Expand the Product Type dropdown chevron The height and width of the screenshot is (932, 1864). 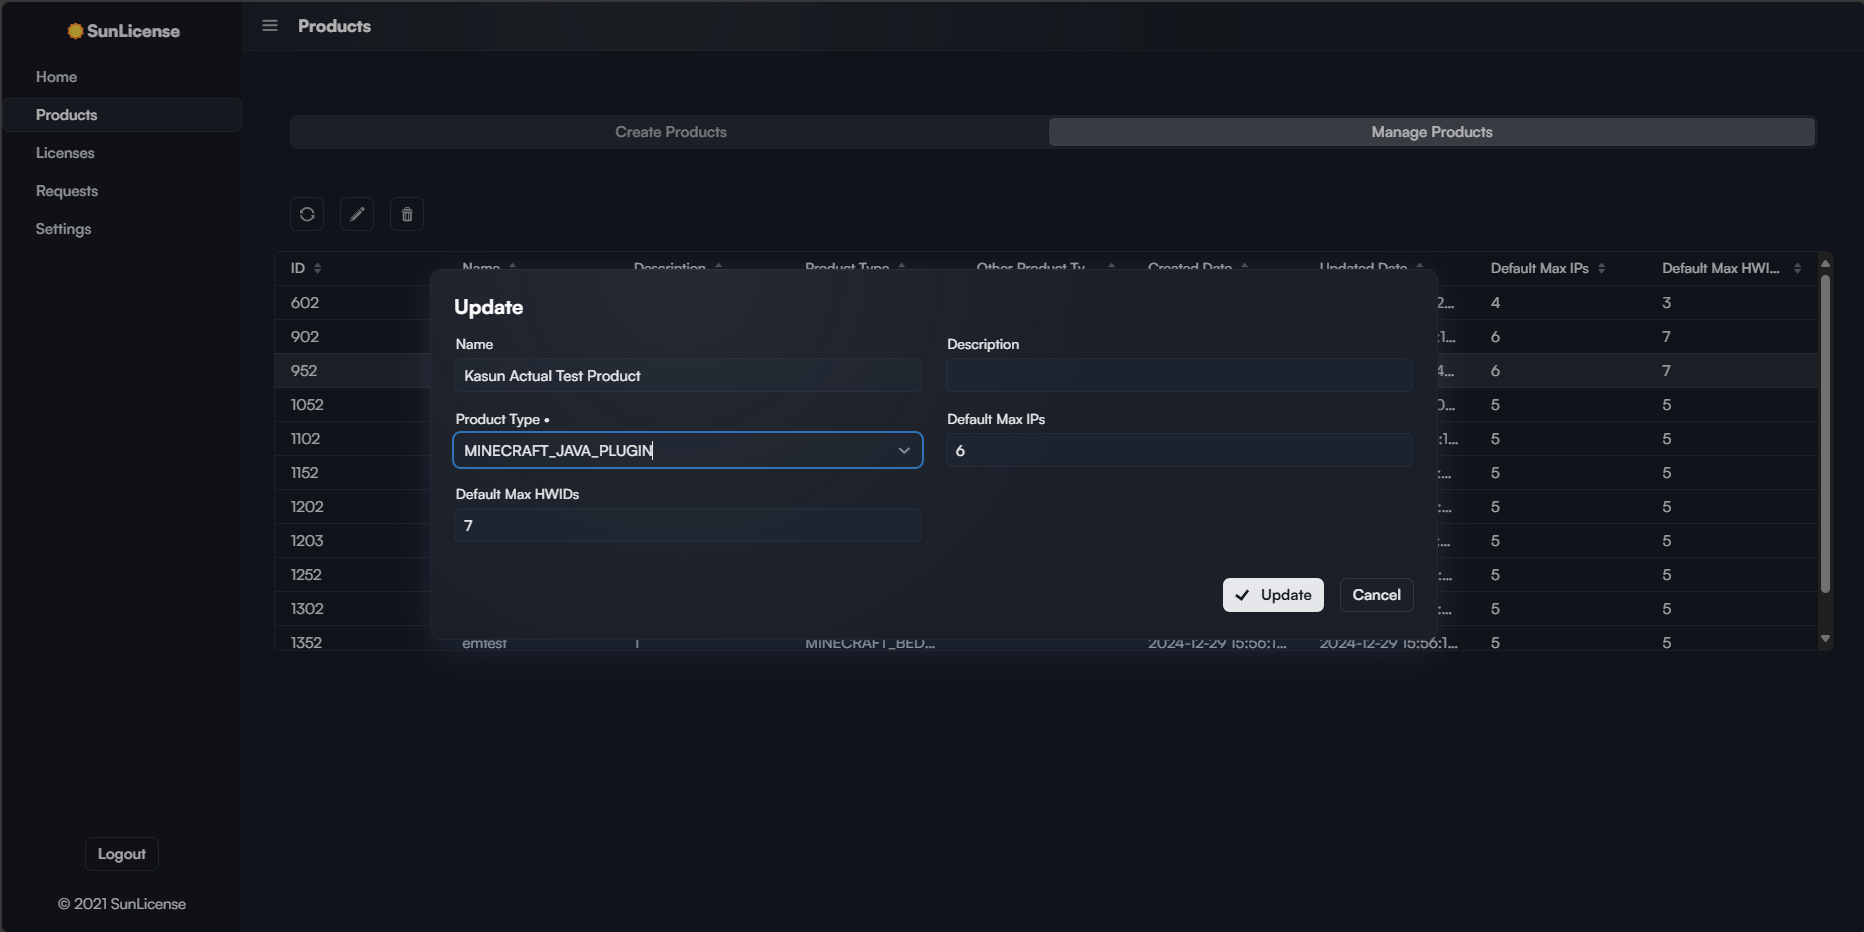pos(904,451)
